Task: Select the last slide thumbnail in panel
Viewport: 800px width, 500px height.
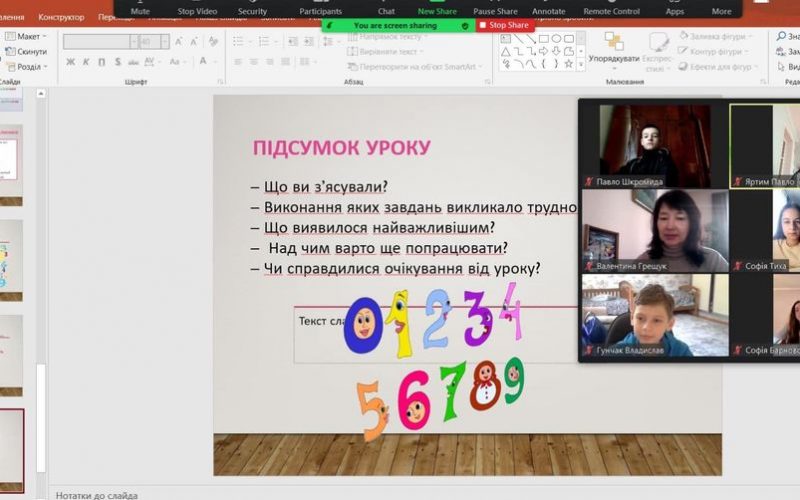Action: pyautogui.click(x=11, y=450)
